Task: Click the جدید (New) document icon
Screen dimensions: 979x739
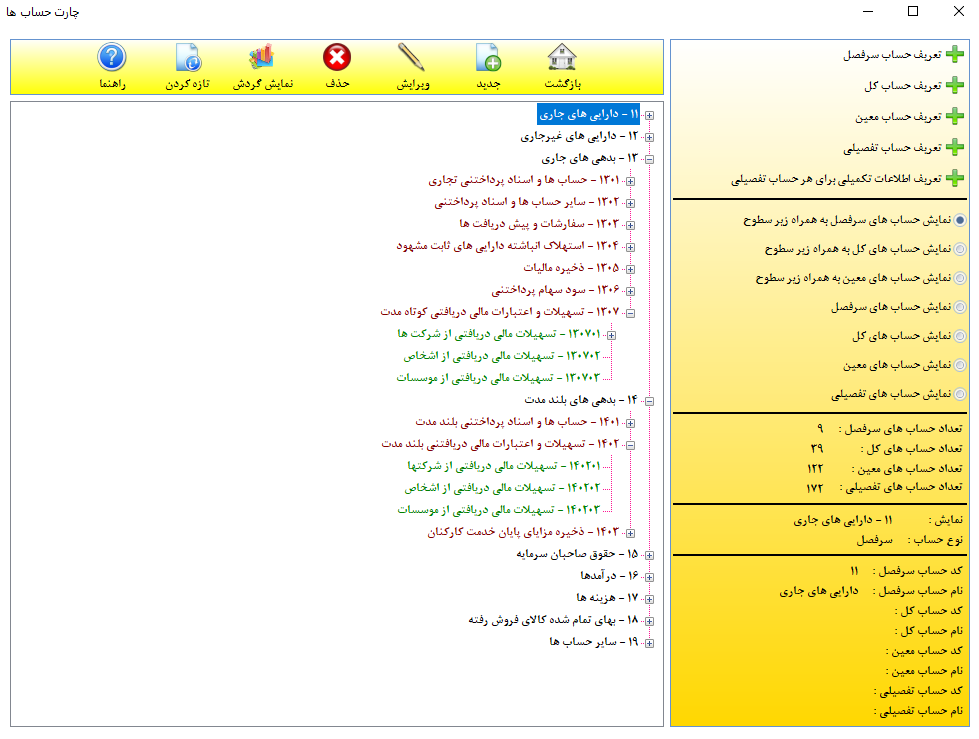Action: click(x=487, y=58)
